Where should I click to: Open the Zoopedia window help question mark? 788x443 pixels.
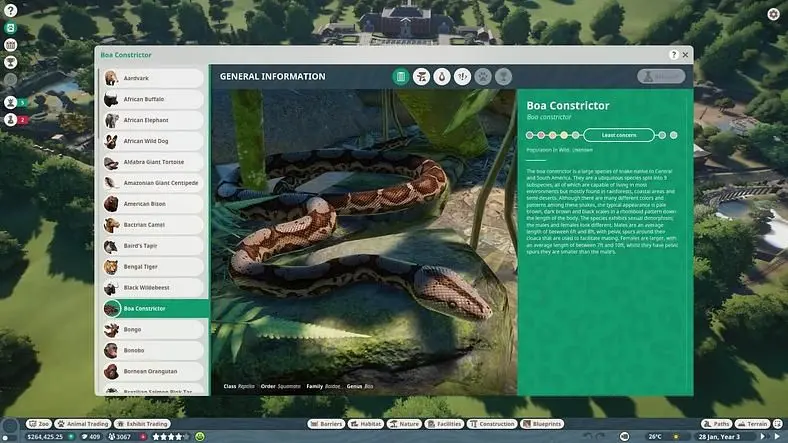point(673,55)
